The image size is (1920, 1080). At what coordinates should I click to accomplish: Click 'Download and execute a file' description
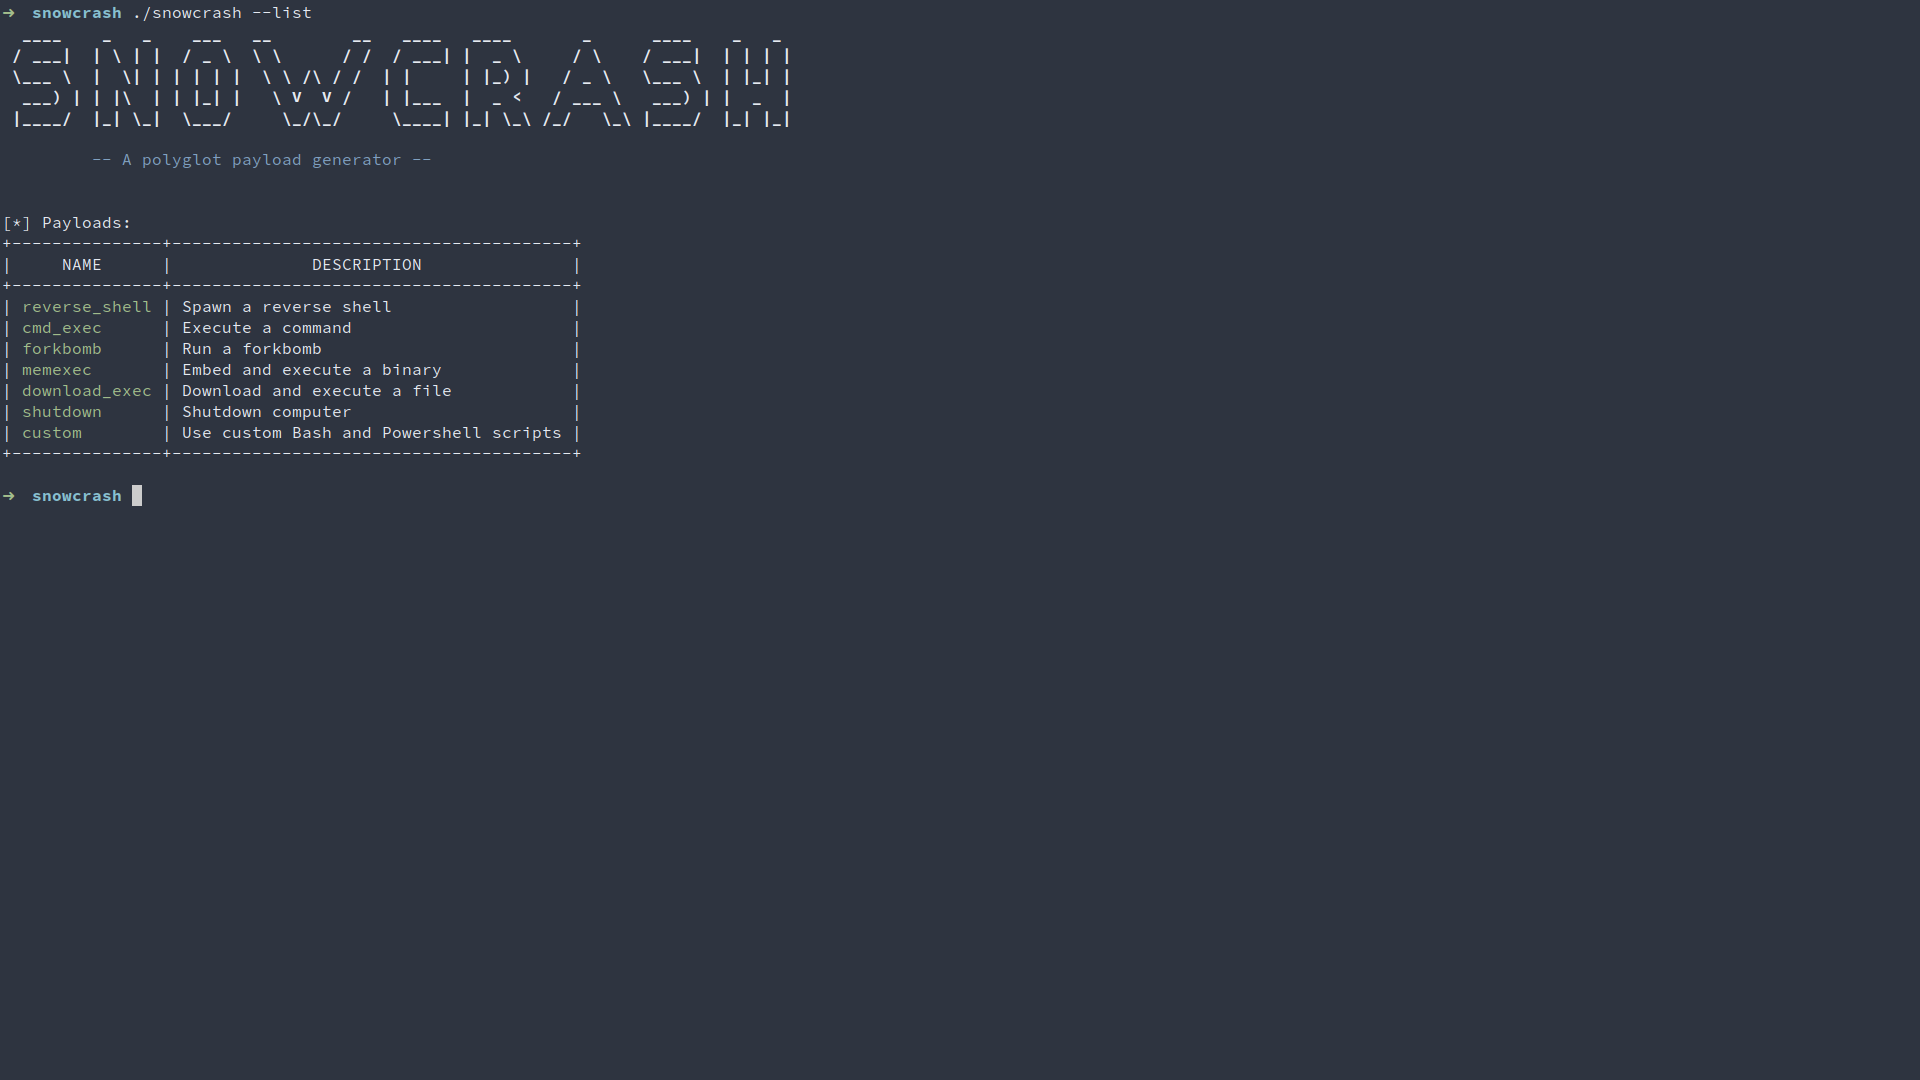pyautogui.click(x=317, y=391)
